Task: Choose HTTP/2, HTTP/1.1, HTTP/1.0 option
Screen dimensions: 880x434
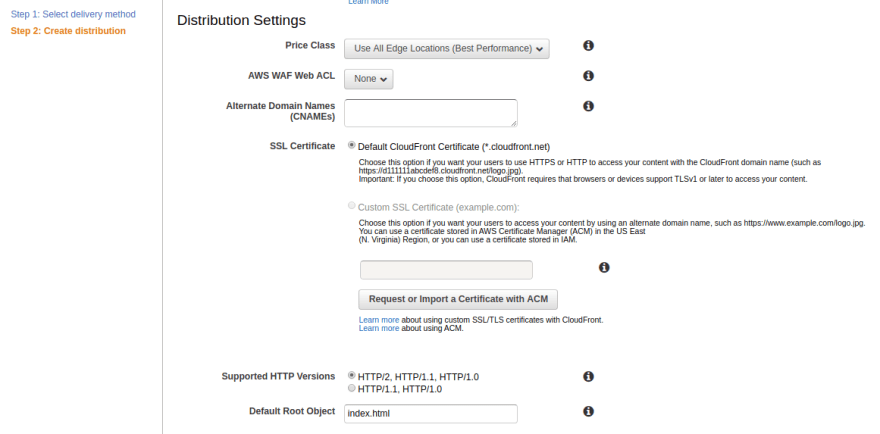Action: pyautogui.click(x=351, y=375)
